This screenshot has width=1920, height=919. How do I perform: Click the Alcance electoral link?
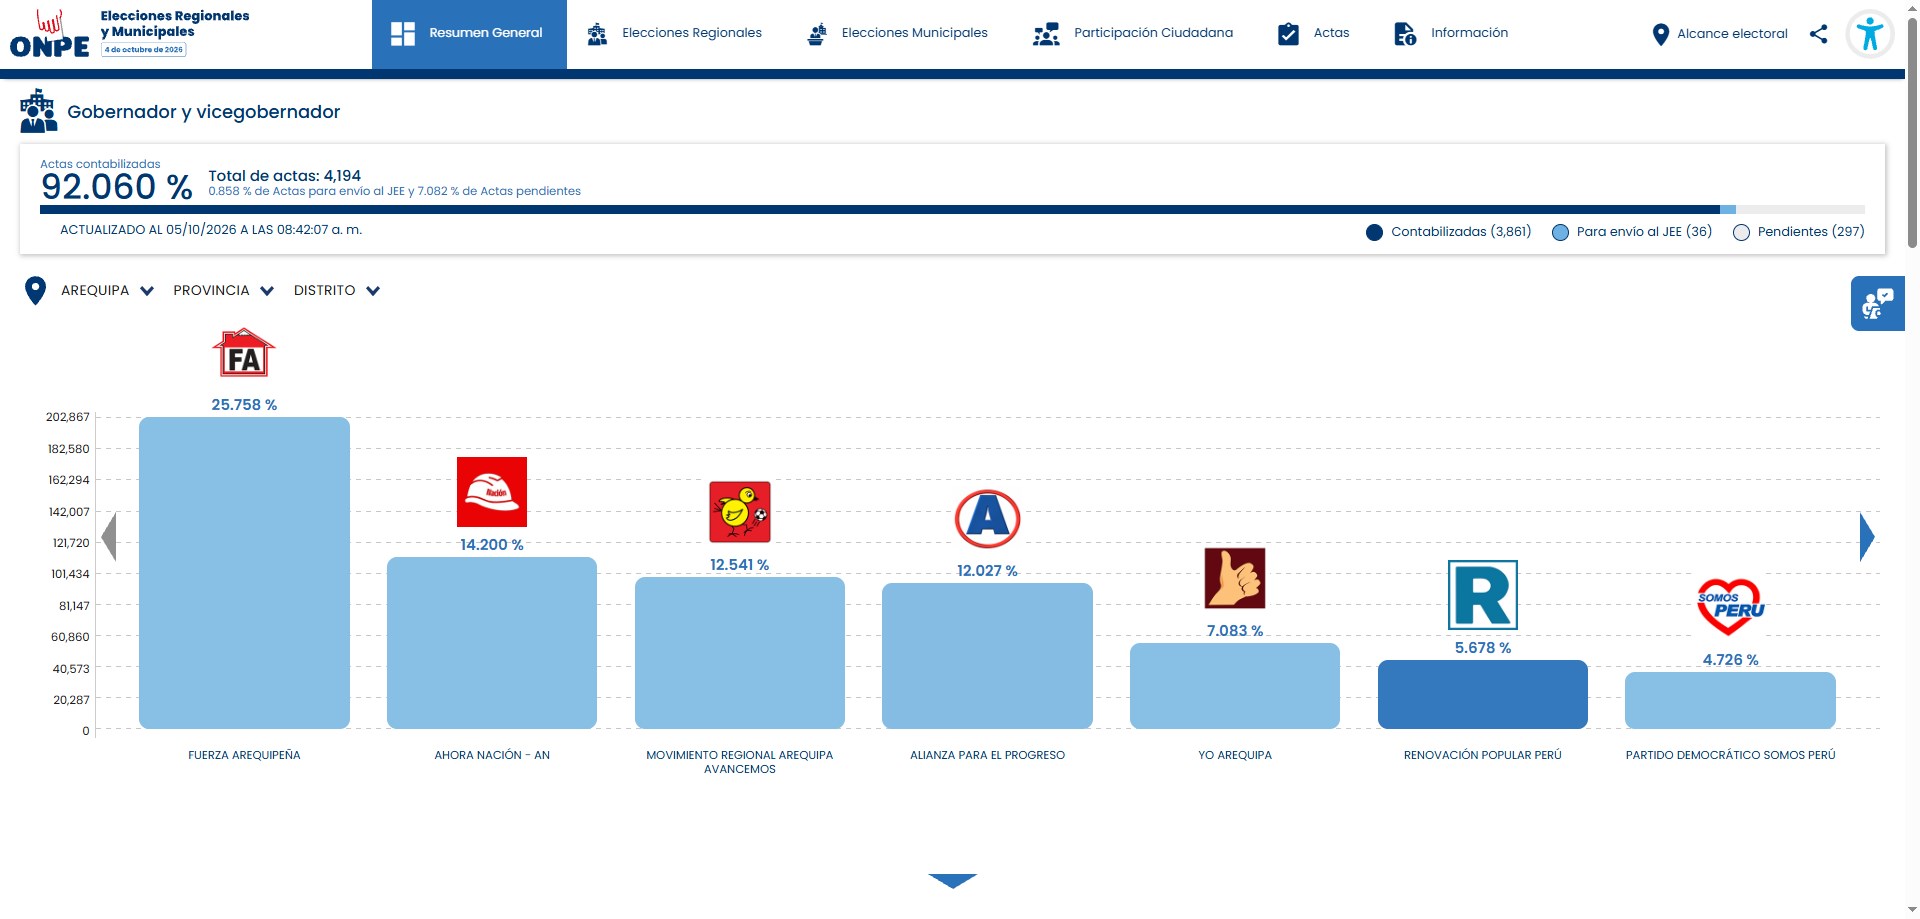coord(1719,34)
